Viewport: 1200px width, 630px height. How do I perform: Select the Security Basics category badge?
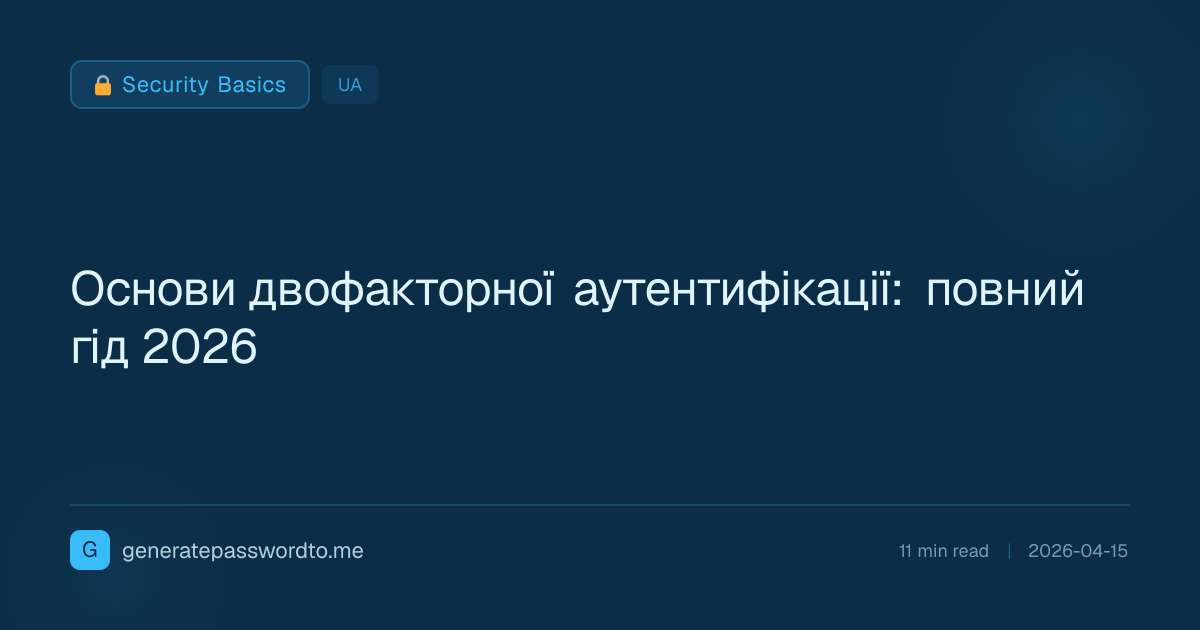tap(190, 85)
